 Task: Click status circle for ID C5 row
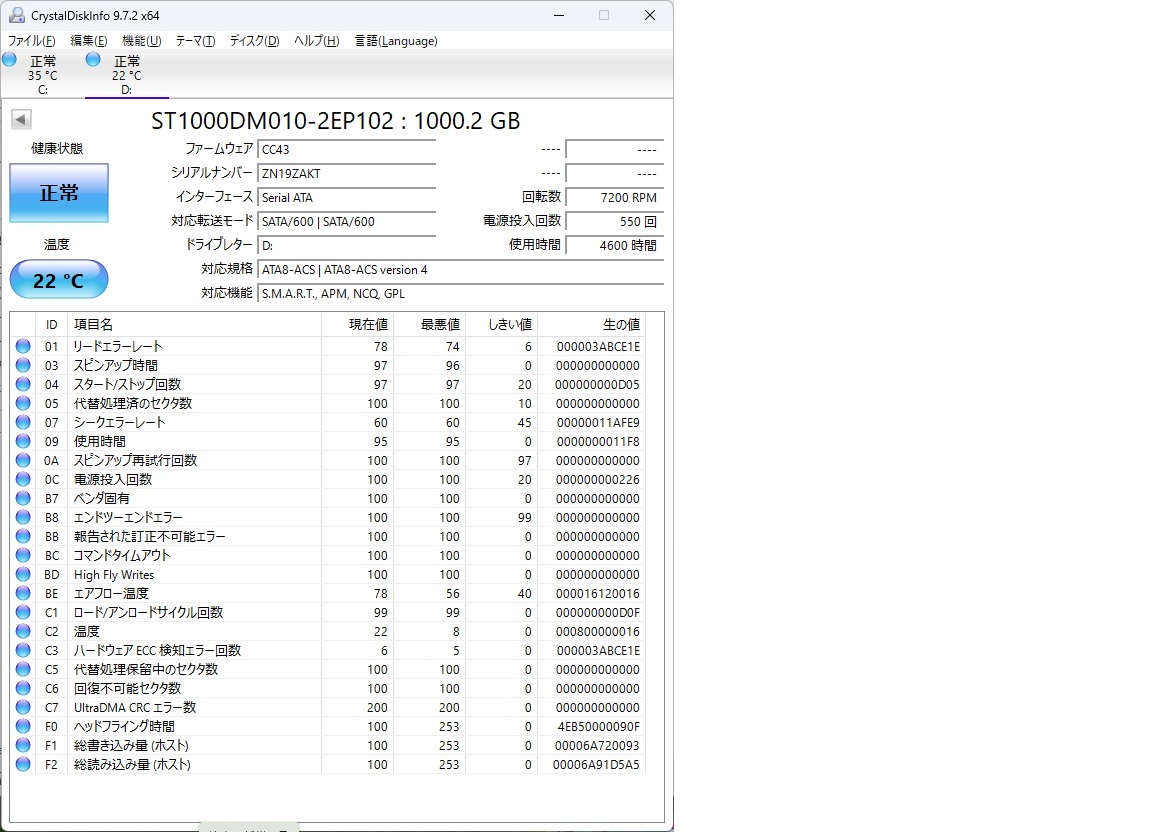point(24,670)
